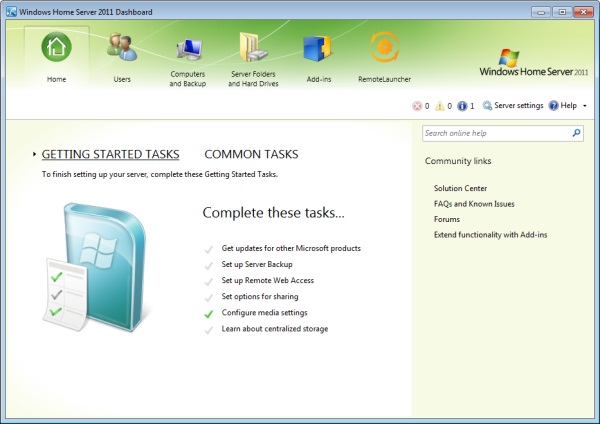Open Server settings text button
The image size is (600, 424).
518,106
